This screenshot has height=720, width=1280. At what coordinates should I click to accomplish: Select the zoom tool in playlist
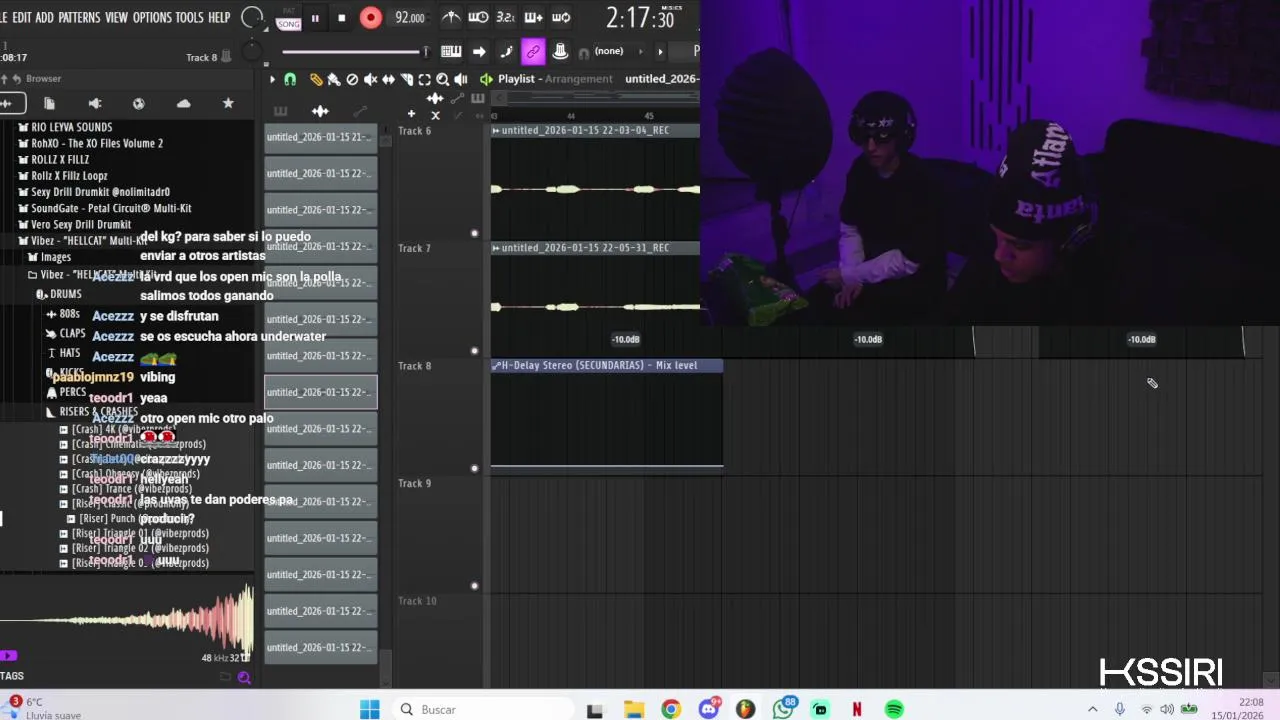pos(442,79)
